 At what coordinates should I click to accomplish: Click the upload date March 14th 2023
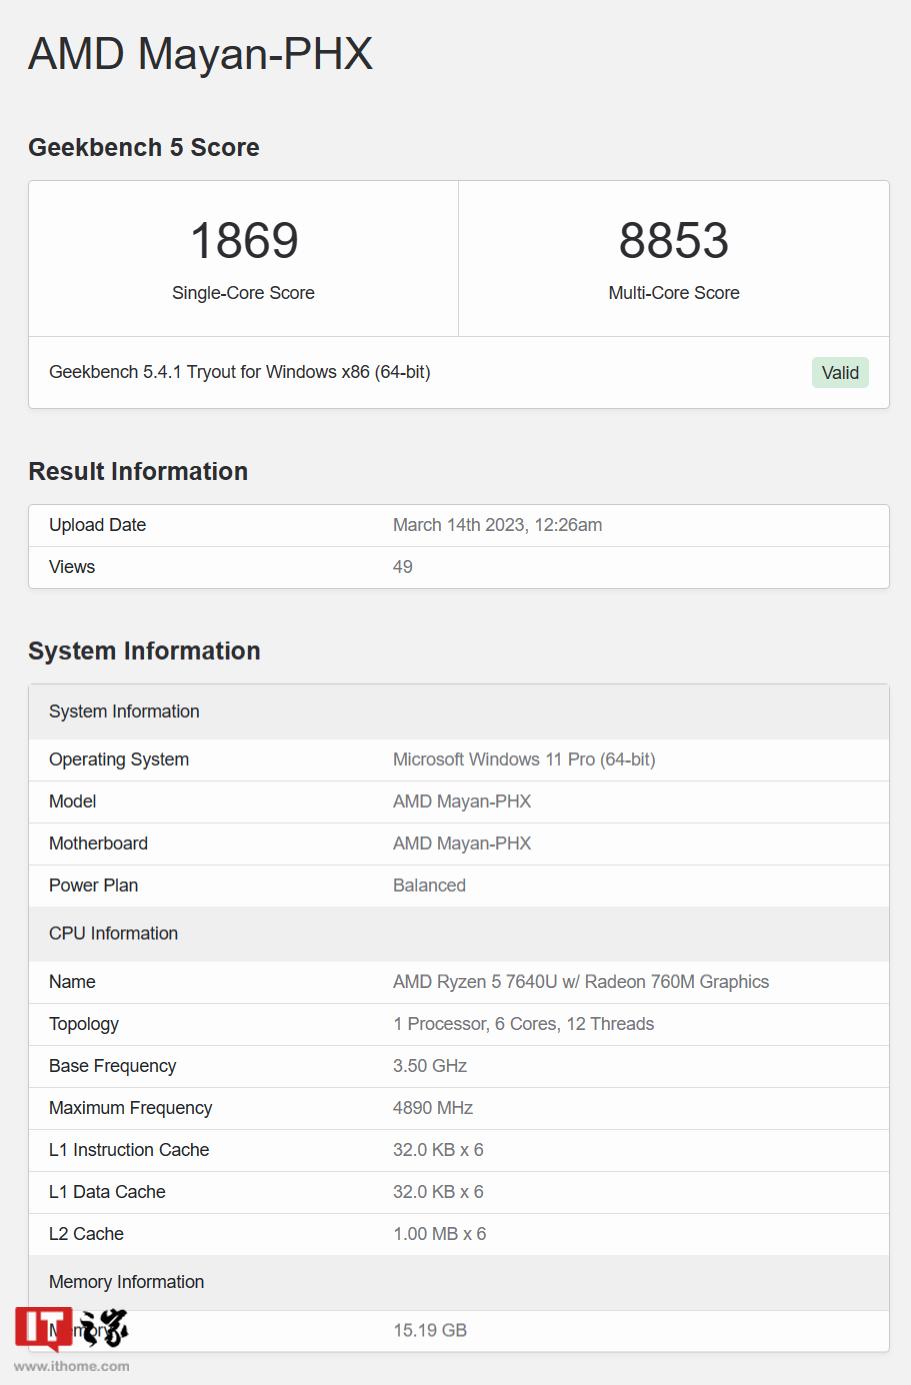497,525
